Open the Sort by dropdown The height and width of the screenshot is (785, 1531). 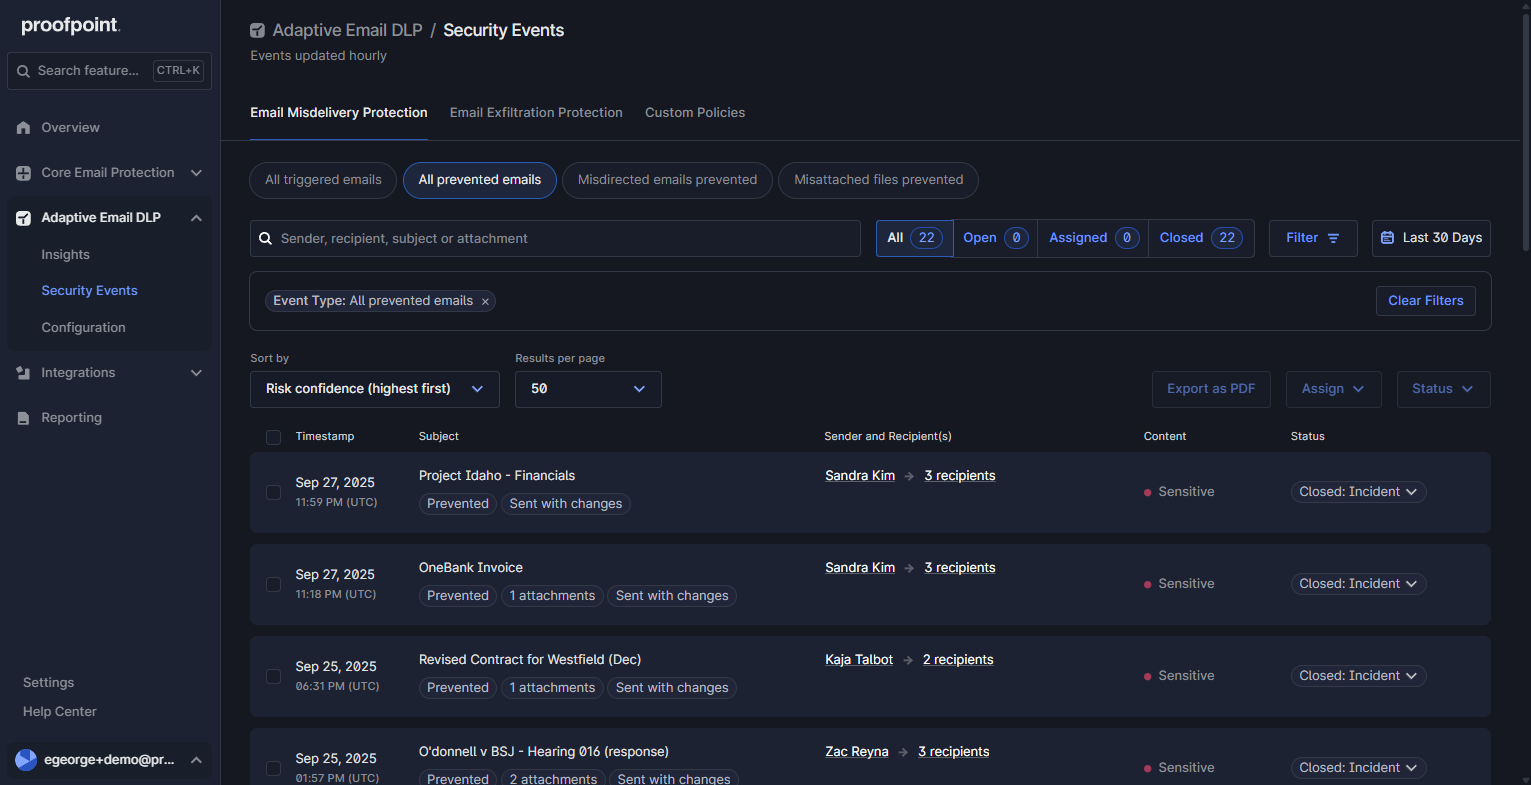375,389
